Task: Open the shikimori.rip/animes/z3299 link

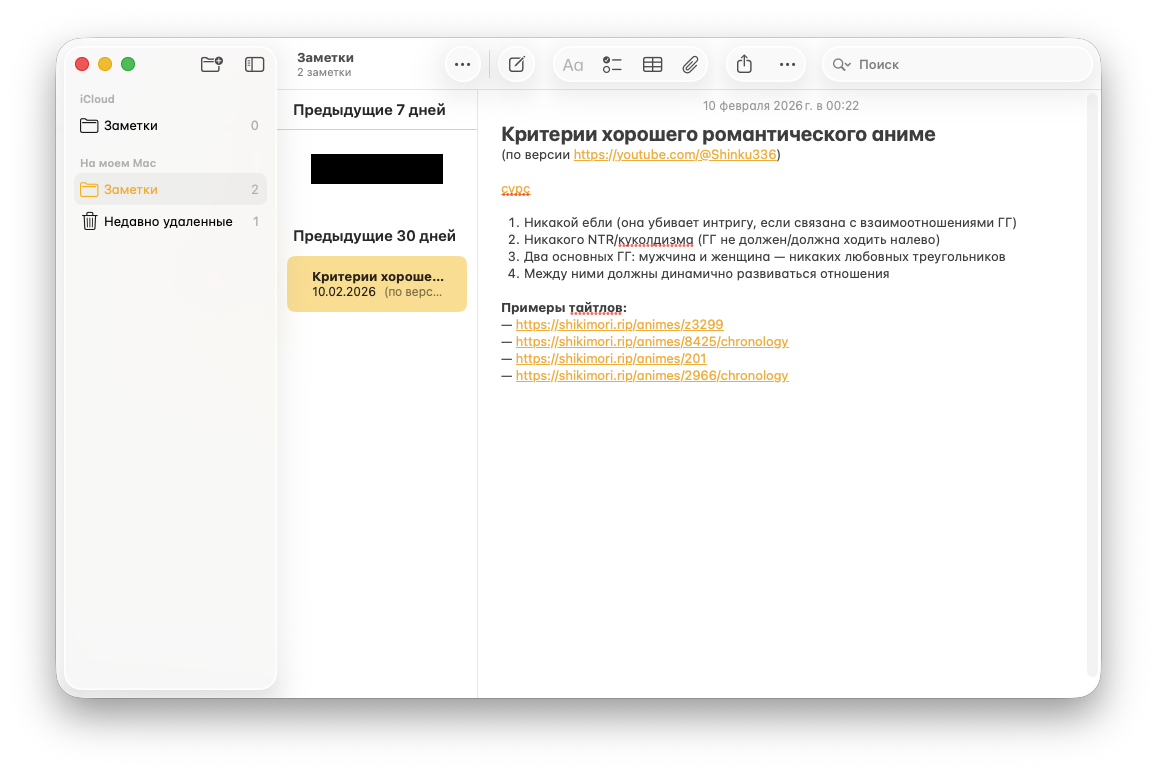Action: pyautogui.click(x=619, y=324)
